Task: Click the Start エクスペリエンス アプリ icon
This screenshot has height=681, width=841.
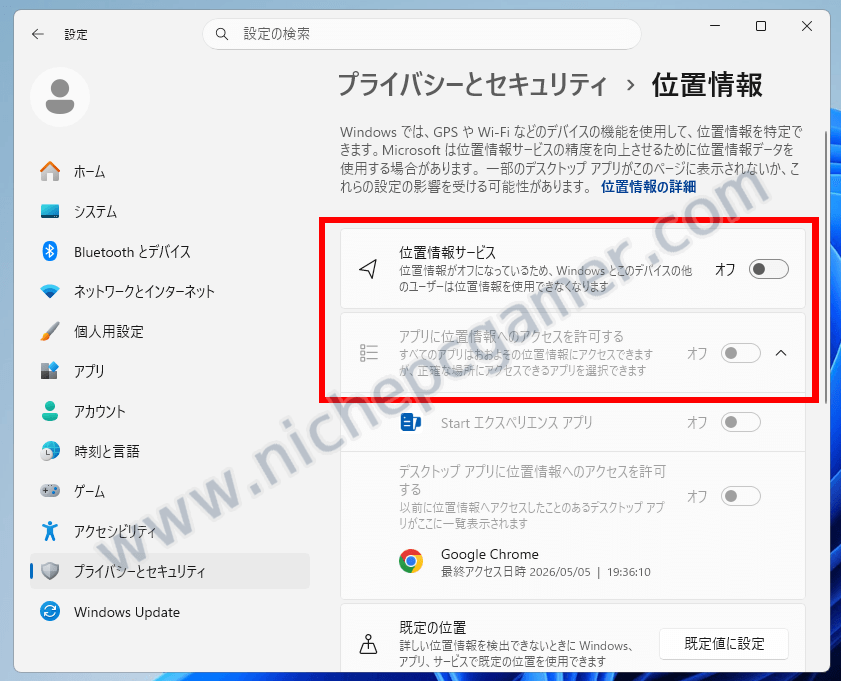Action: pyautogui.click(x=411, y=423)
